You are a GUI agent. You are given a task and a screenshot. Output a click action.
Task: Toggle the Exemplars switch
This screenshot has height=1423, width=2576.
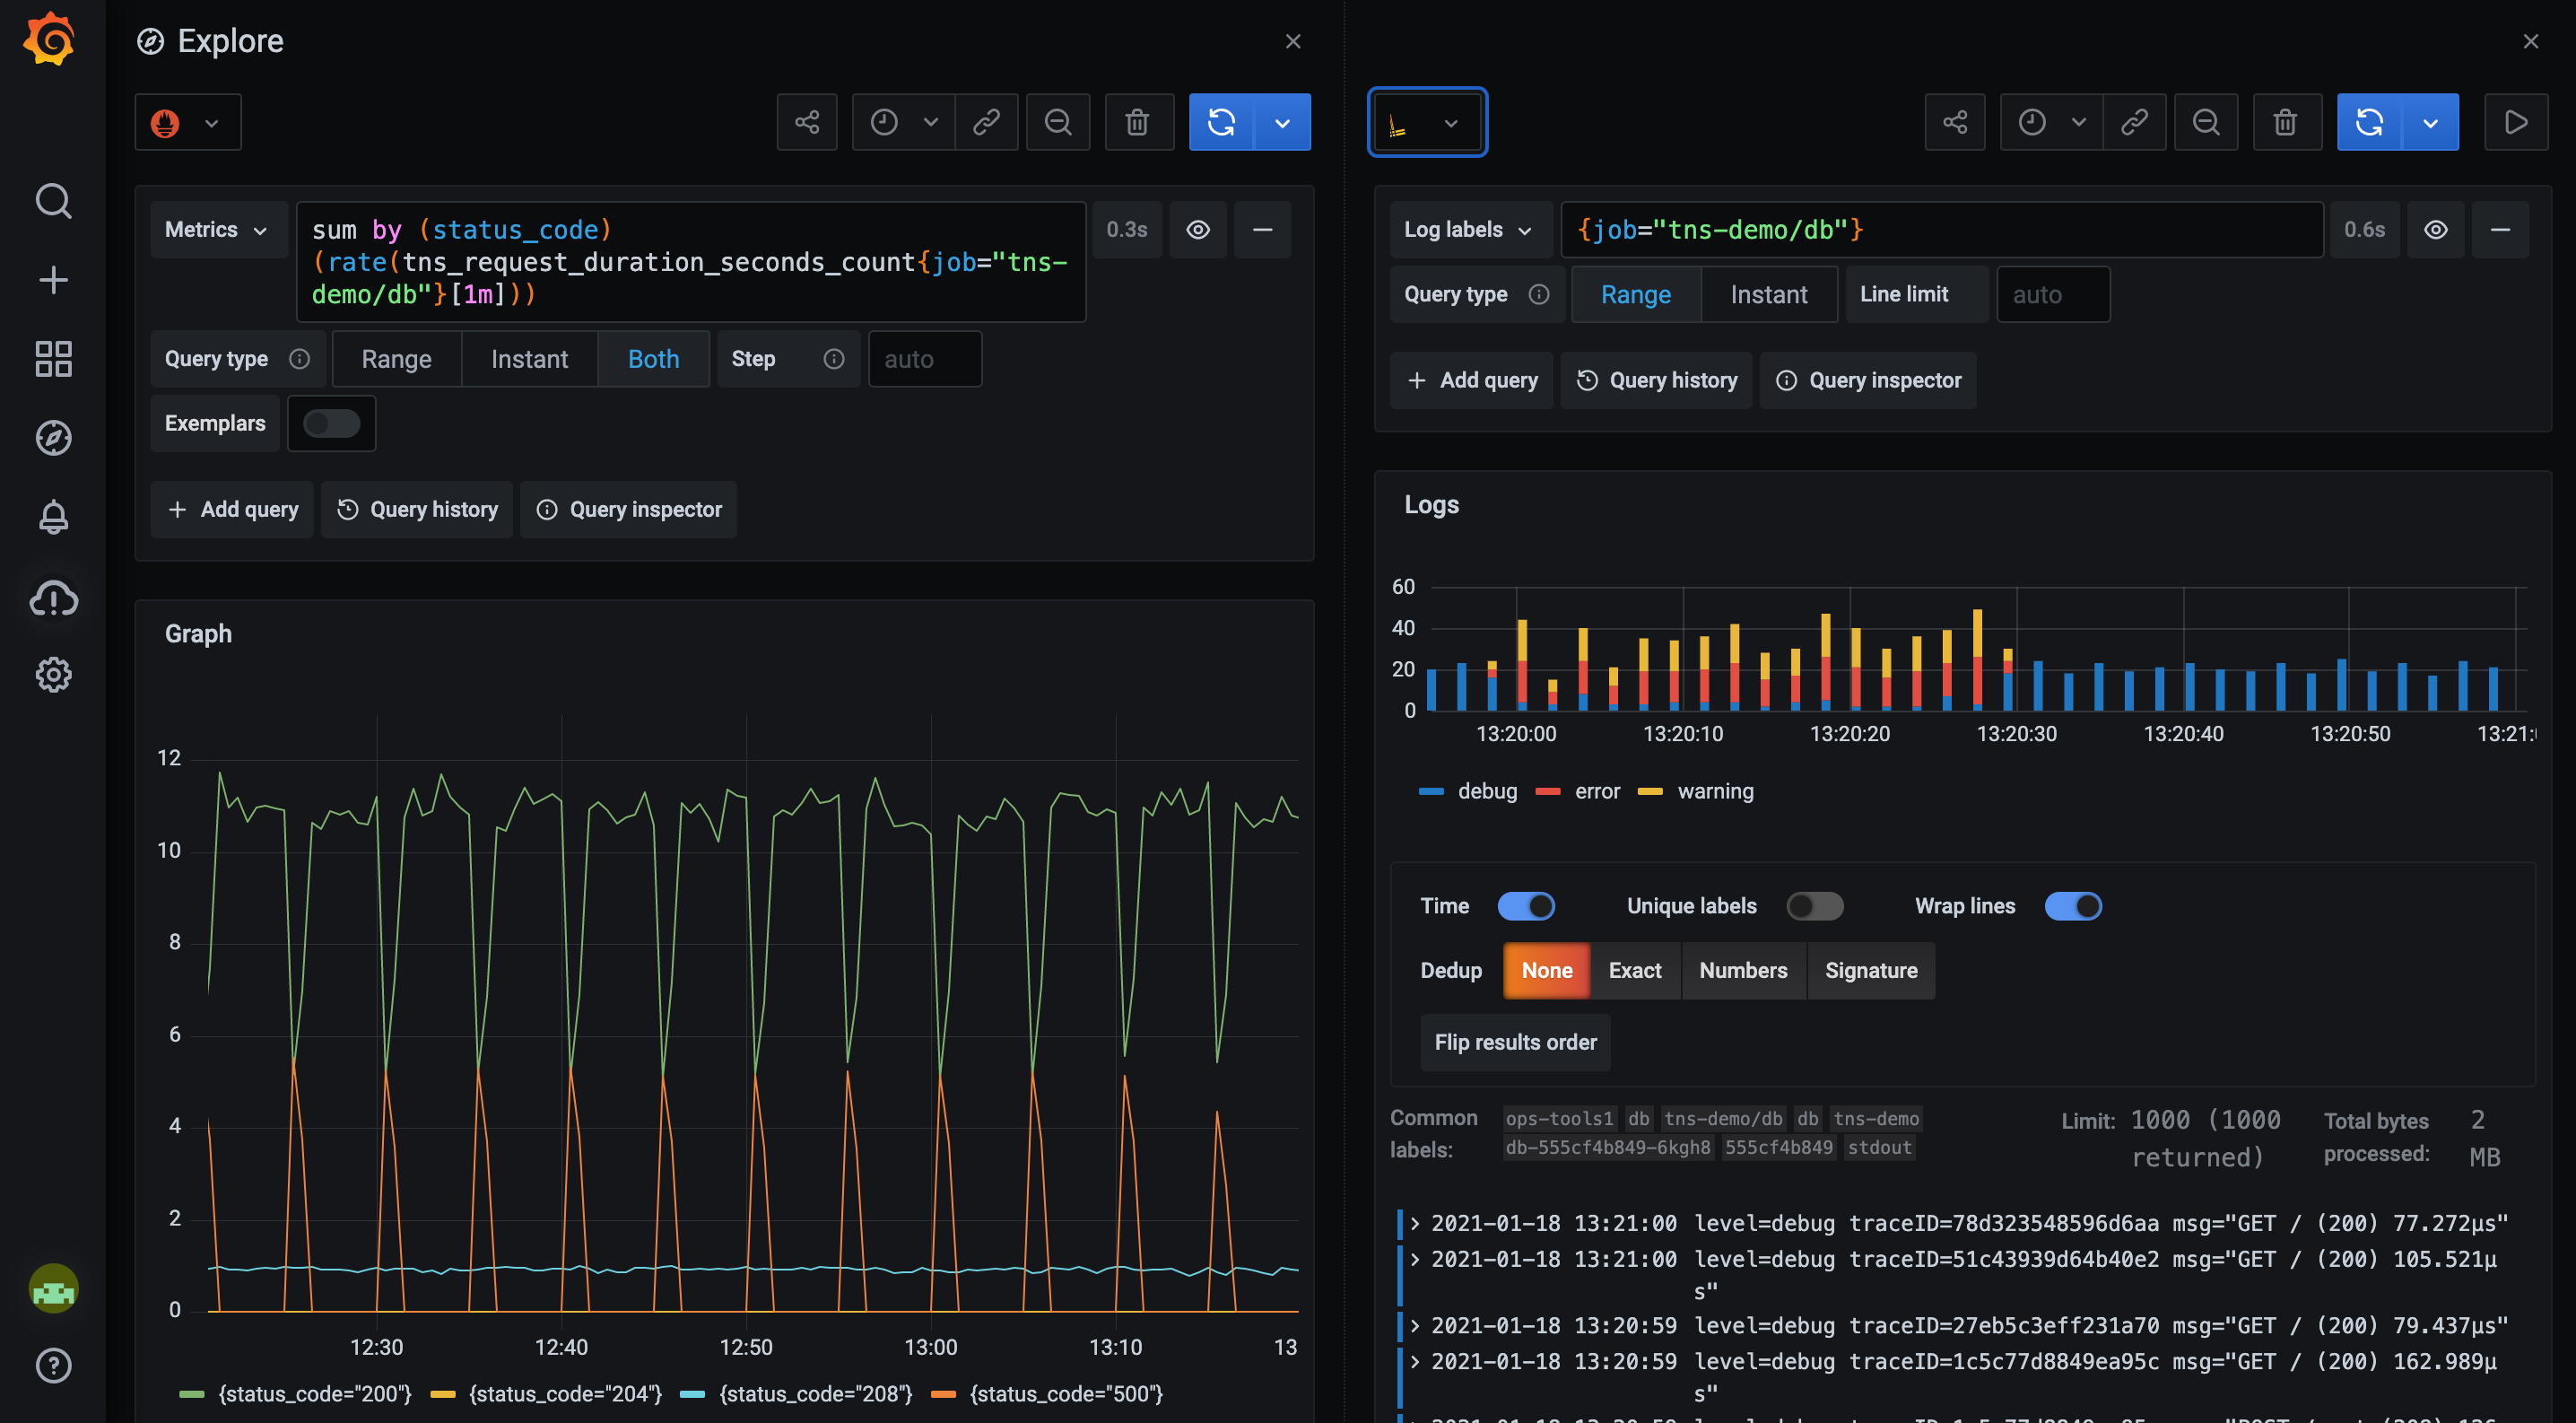[x=331, y=423]
